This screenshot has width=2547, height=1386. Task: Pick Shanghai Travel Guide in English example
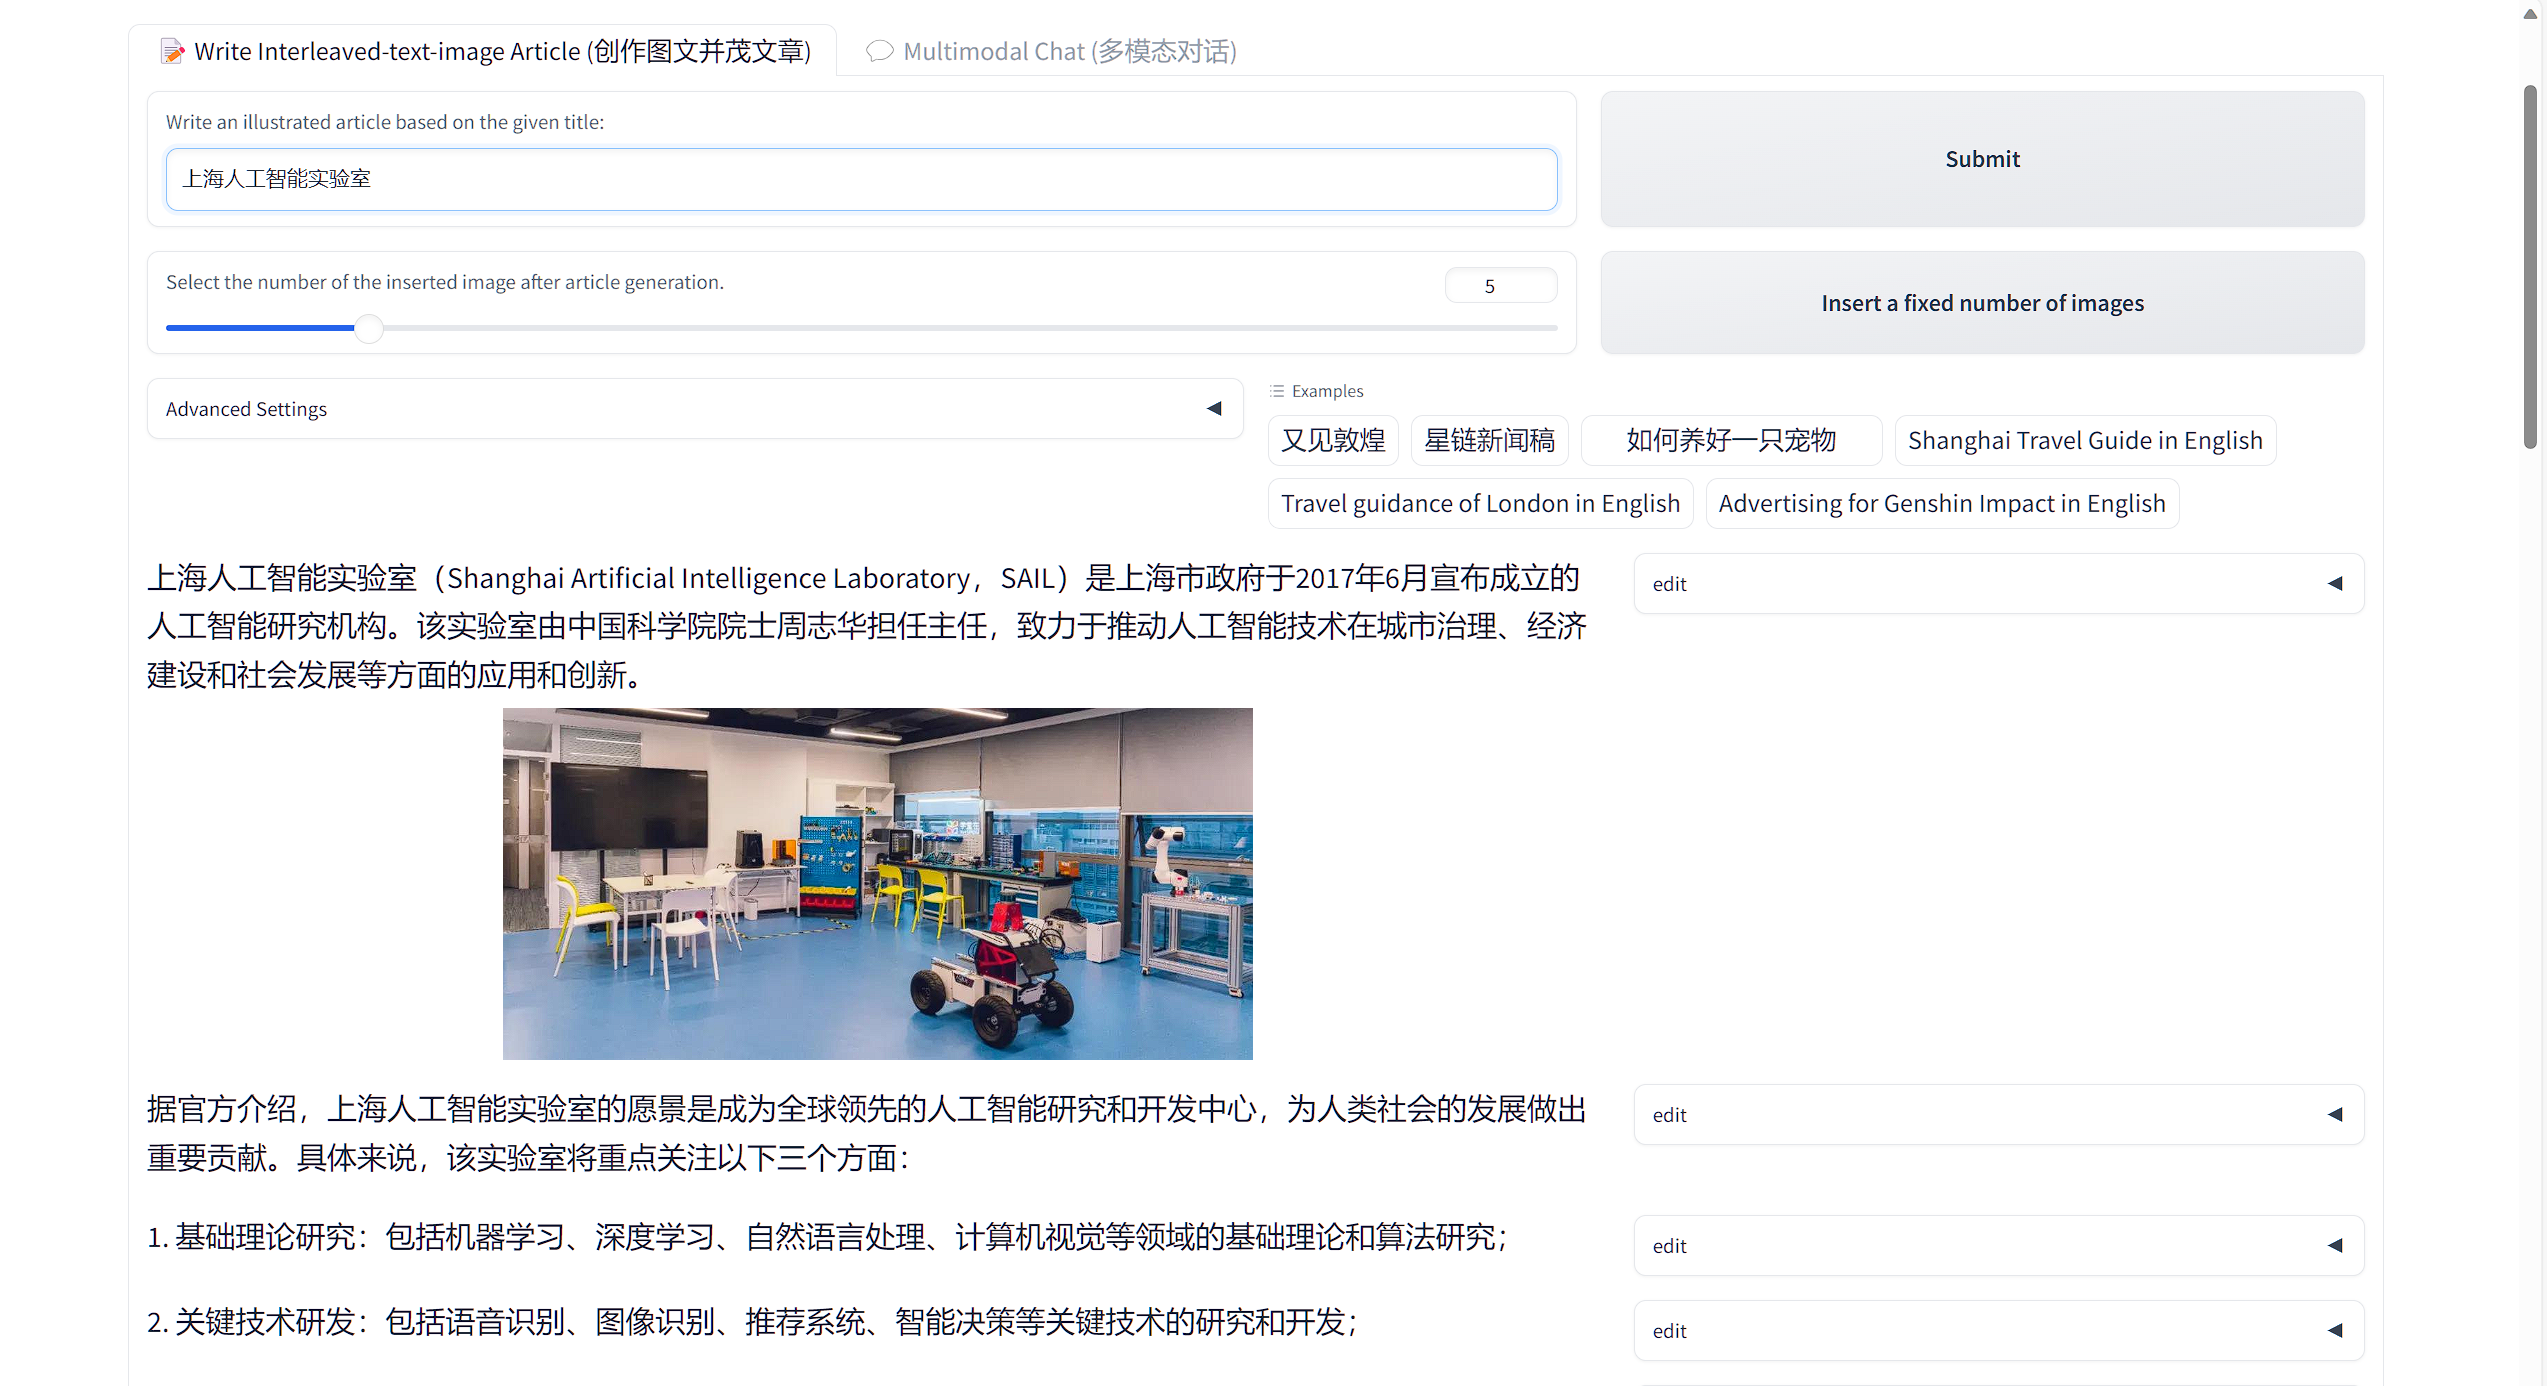2085,440
